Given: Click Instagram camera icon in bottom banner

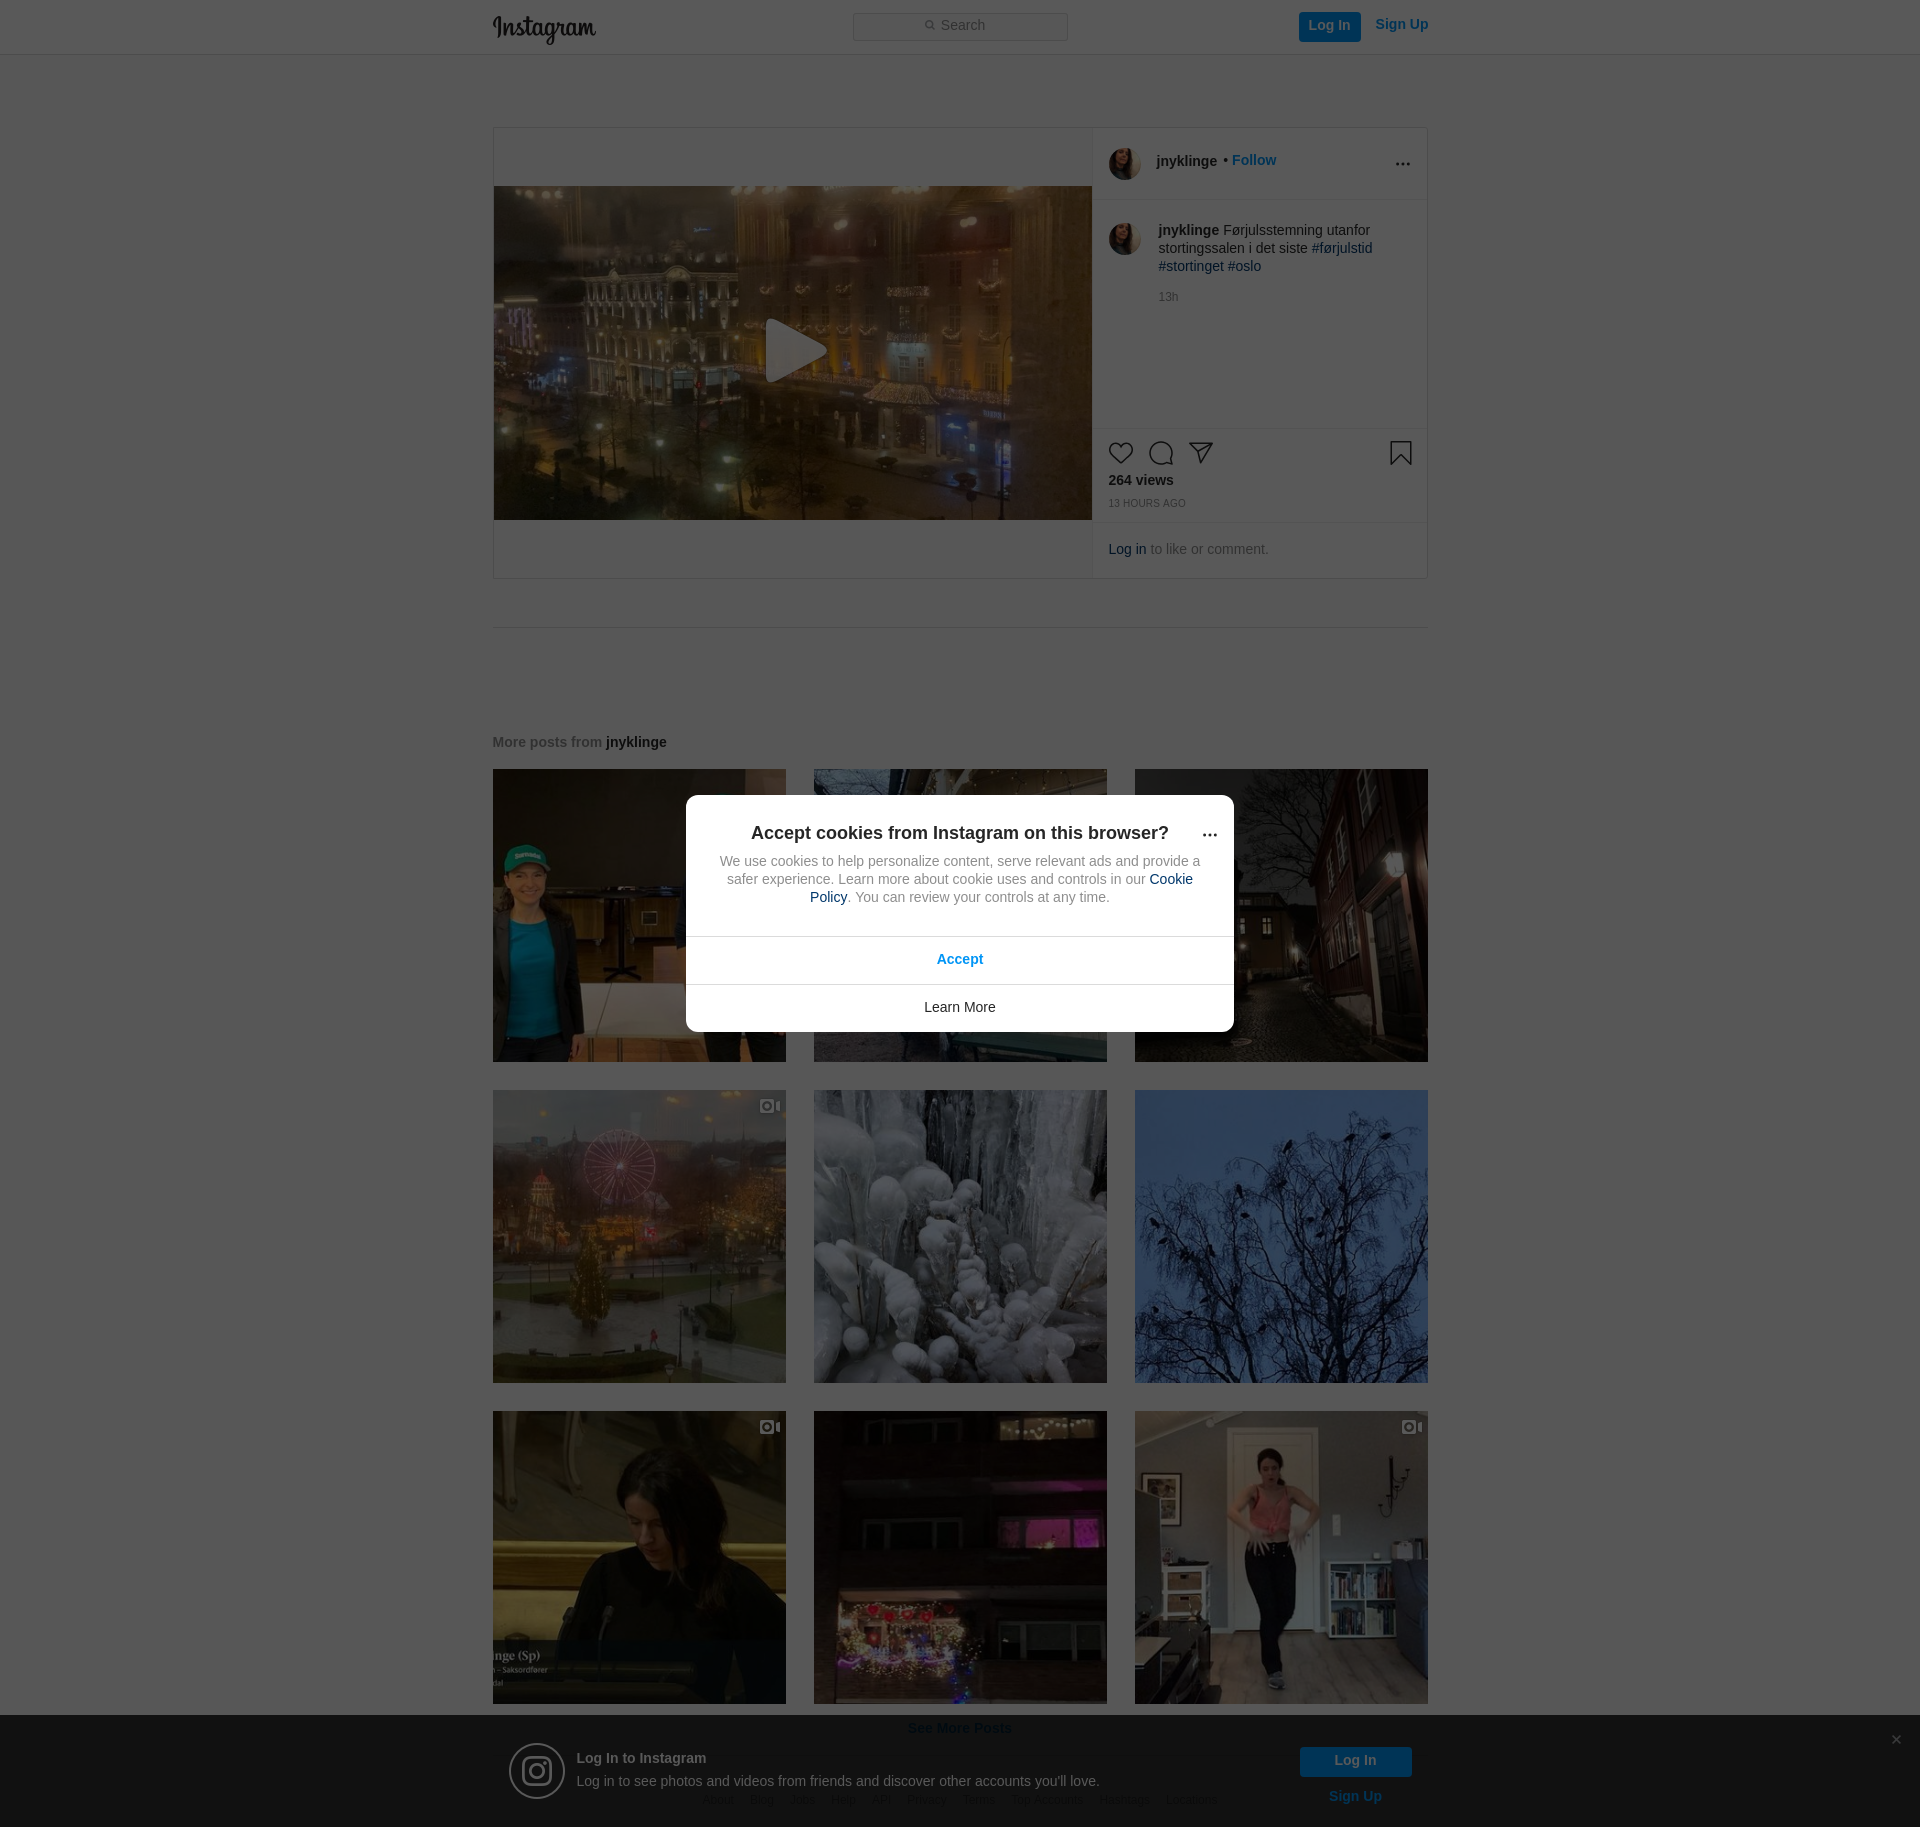Looking at the screenshot, I should click(x=537, y=1771).
